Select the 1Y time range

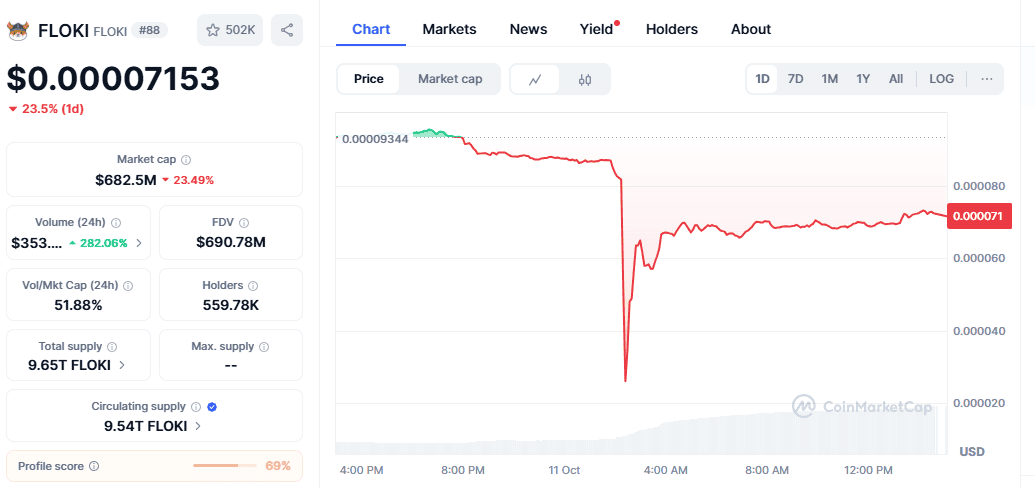(863, 79)
